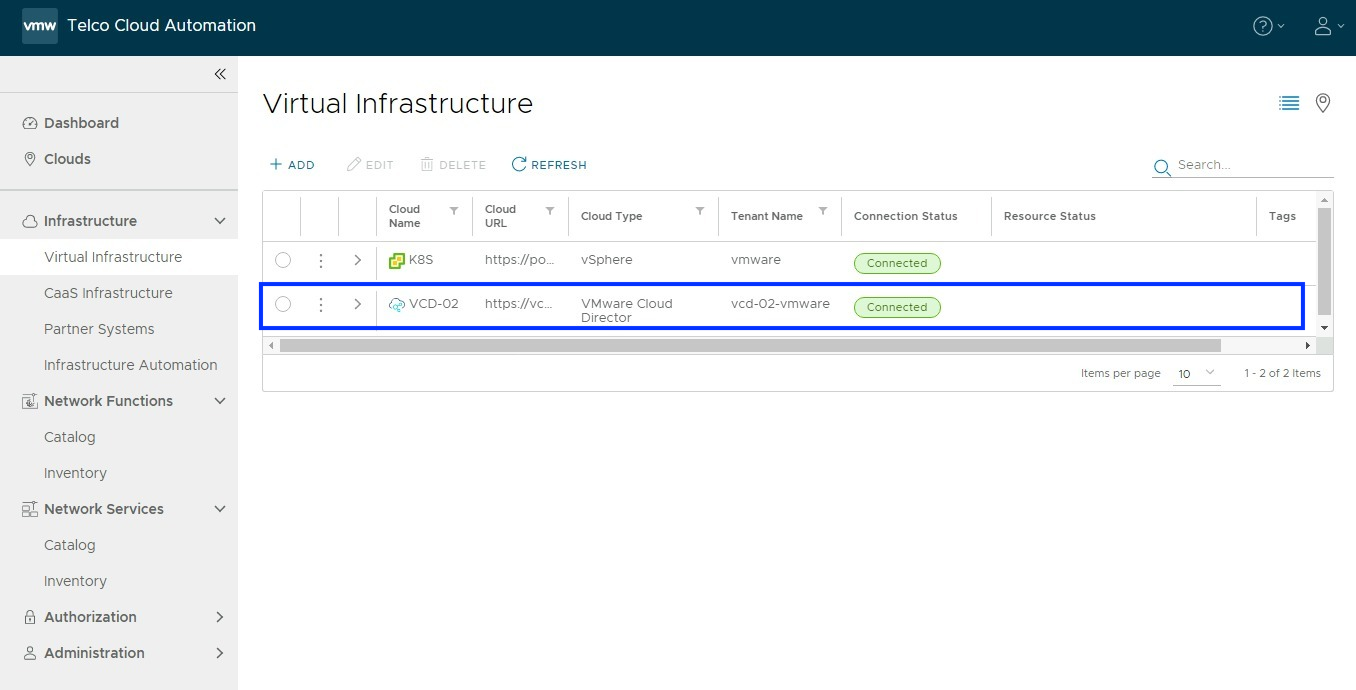Filter the Tenant Name column

tap(823, 211)
